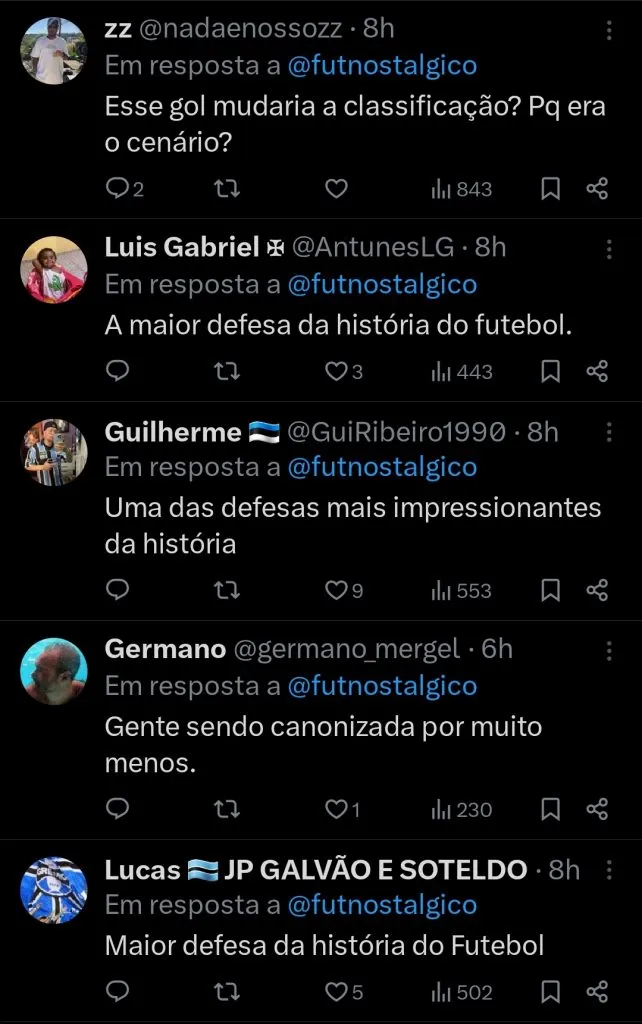Repost Luis Gabriel's tweet
This screenshot has height=1024, width=642.
tap(228, 371)
